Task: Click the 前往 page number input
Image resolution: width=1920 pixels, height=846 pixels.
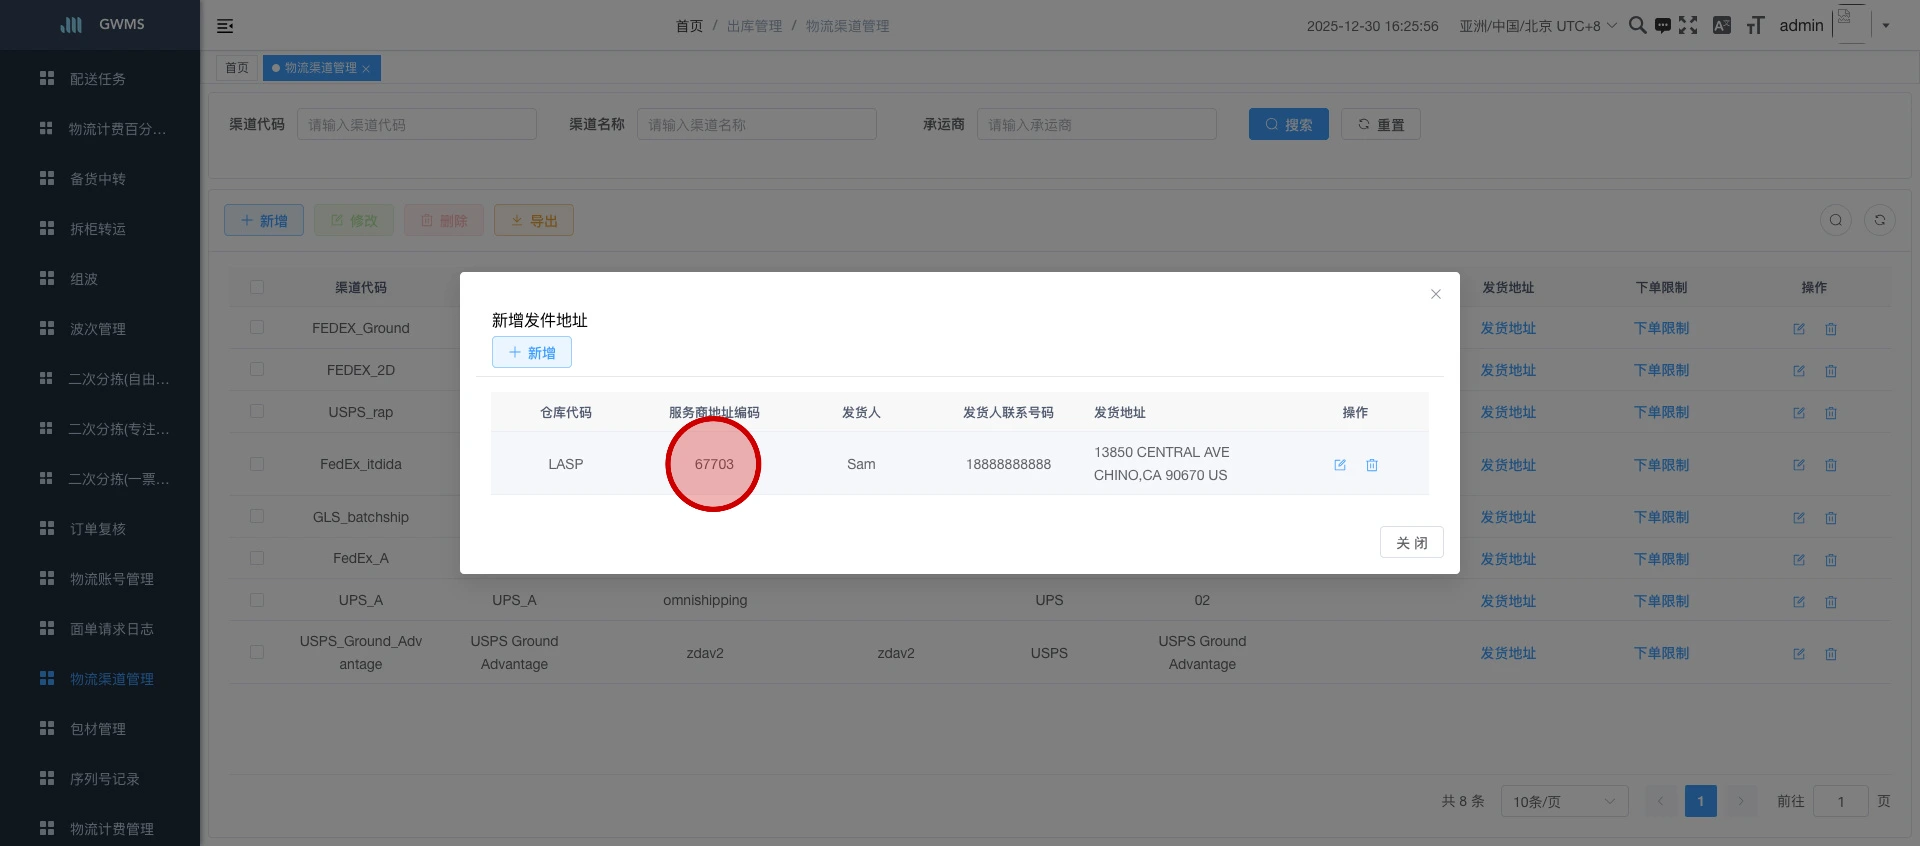Action: pyautogui.click(x=1840, y=801)
